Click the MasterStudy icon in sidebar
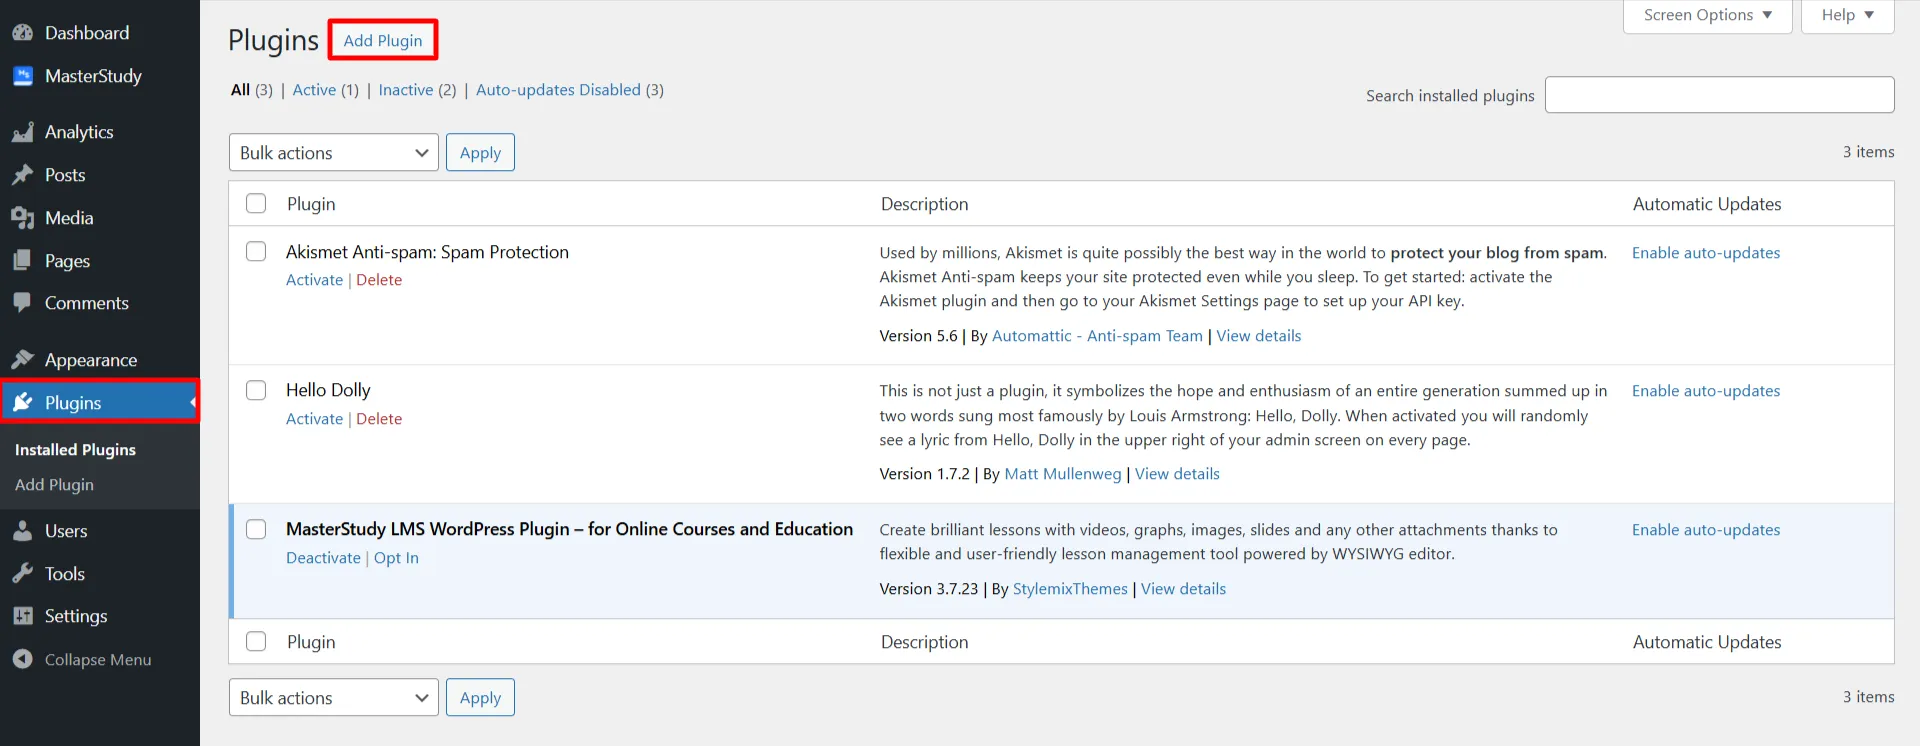The width and height of the screenshot is (1920, 746). [x=23, y=76]
